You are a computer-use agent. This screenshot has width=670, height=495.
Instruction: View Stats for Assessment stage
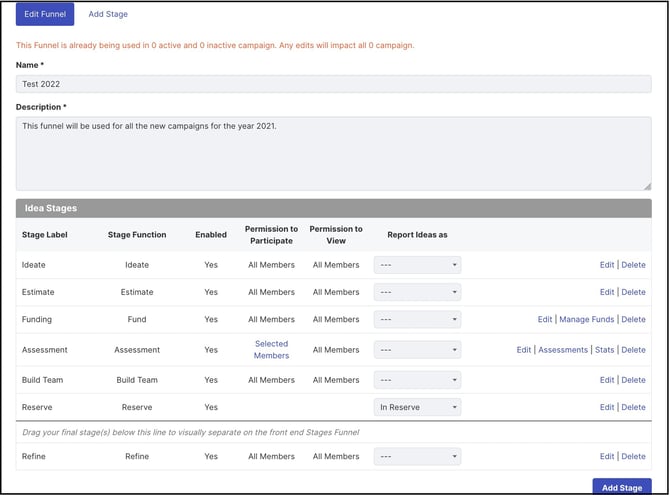604,350
